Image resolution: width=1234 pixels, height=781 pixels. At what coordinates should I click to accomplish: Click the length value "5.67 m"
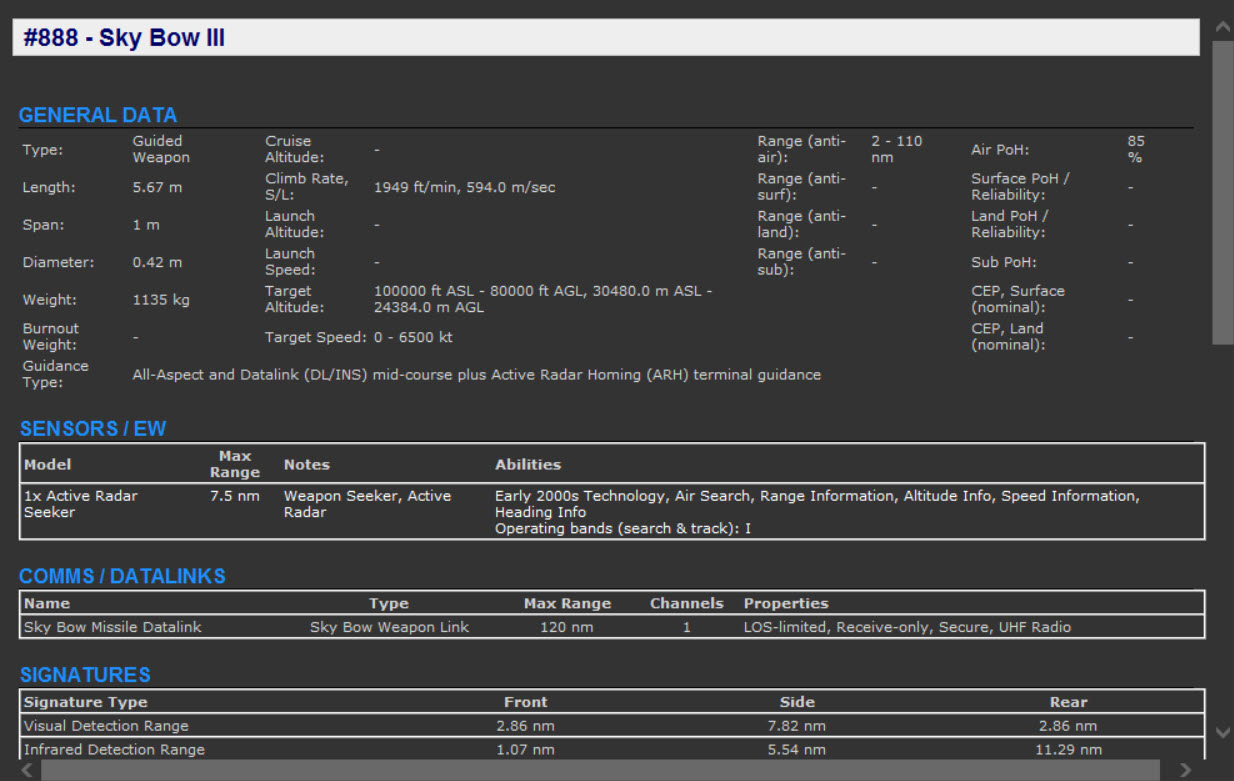(x=157, y=187)
